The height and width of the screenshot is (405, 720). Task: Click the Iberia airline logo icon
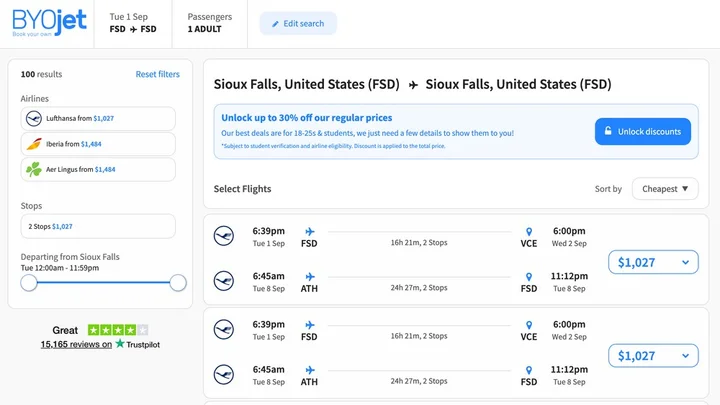[x=34, y=144]
